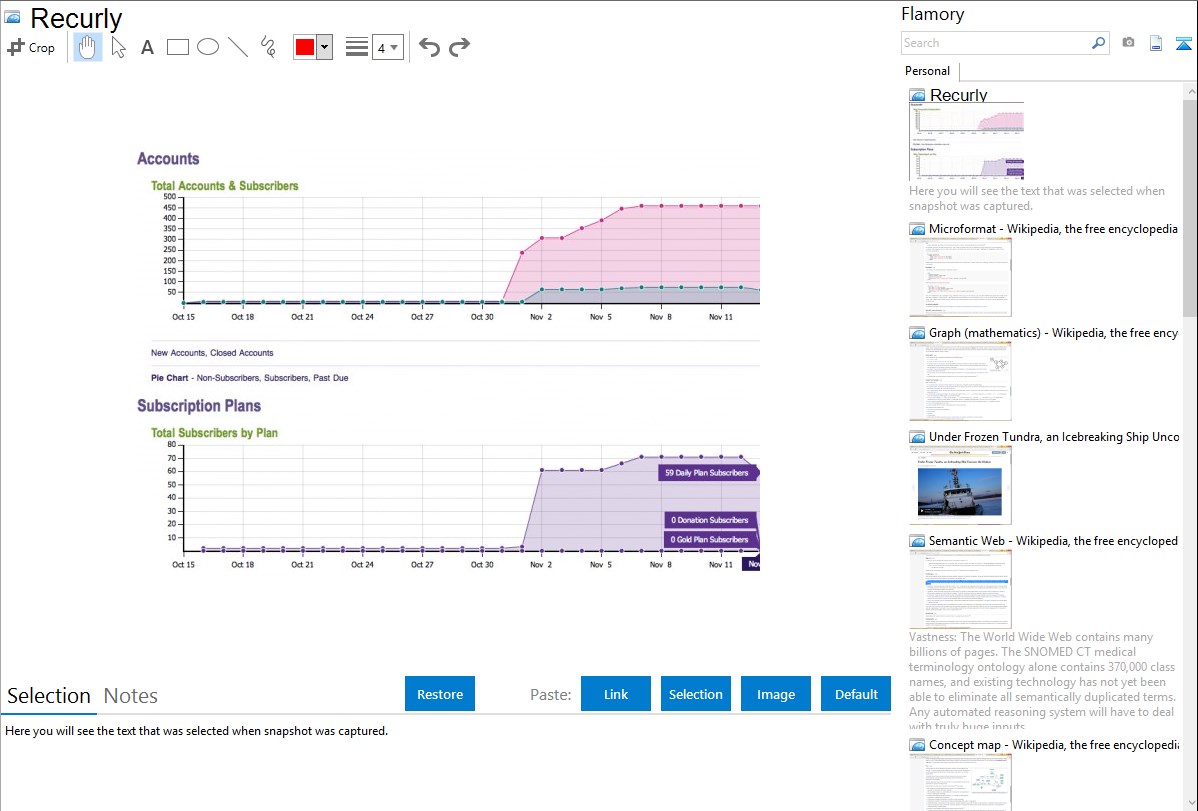
Task: Click the Semantic Web snapshot title
Action: pos(1053,540)
